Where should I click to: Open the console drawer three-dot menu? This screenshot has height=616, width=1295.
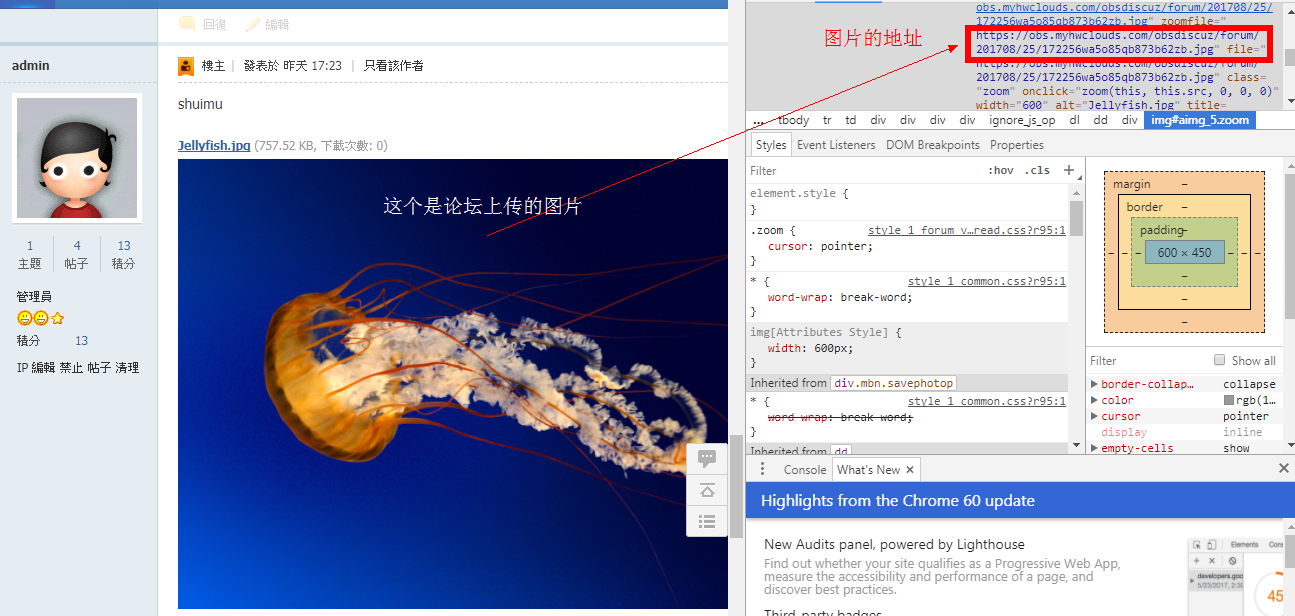pos(762,469)
